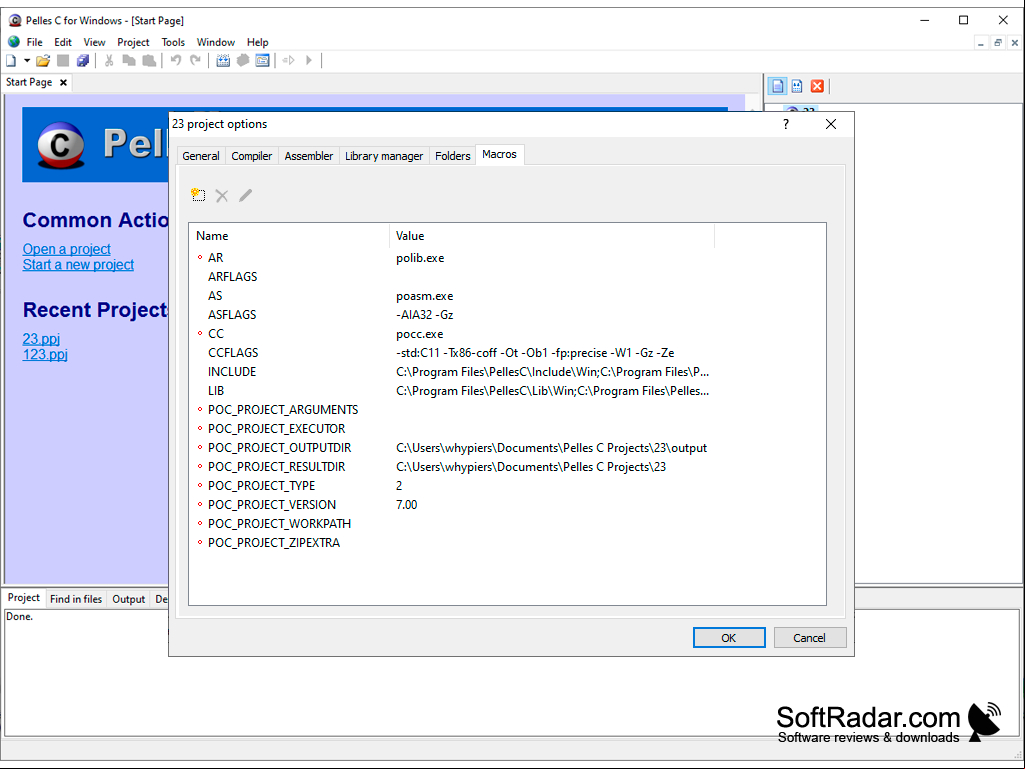Click the Pelles C title bar icon
Viewport: 1025px width, 769px height.
(x=15, y=20)
